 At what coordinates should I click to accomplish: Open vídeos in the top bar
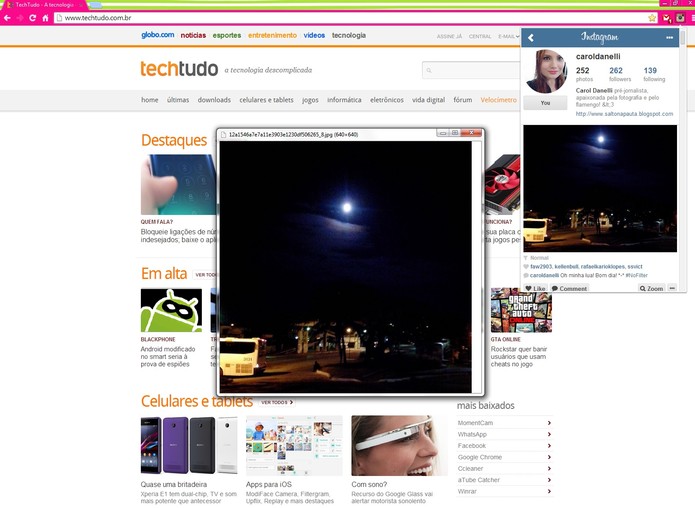(x=314, y=35)
